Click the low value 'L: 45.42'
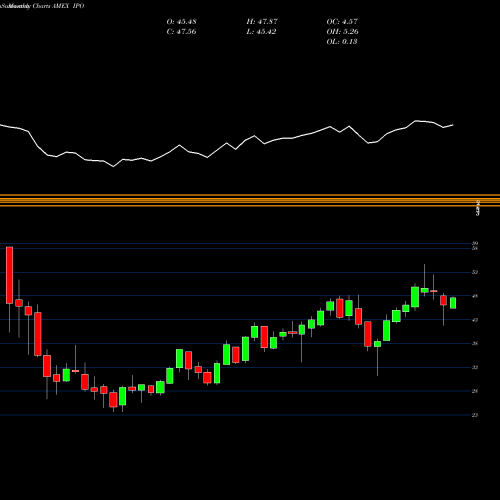The image size is (500, 500). 261,32
